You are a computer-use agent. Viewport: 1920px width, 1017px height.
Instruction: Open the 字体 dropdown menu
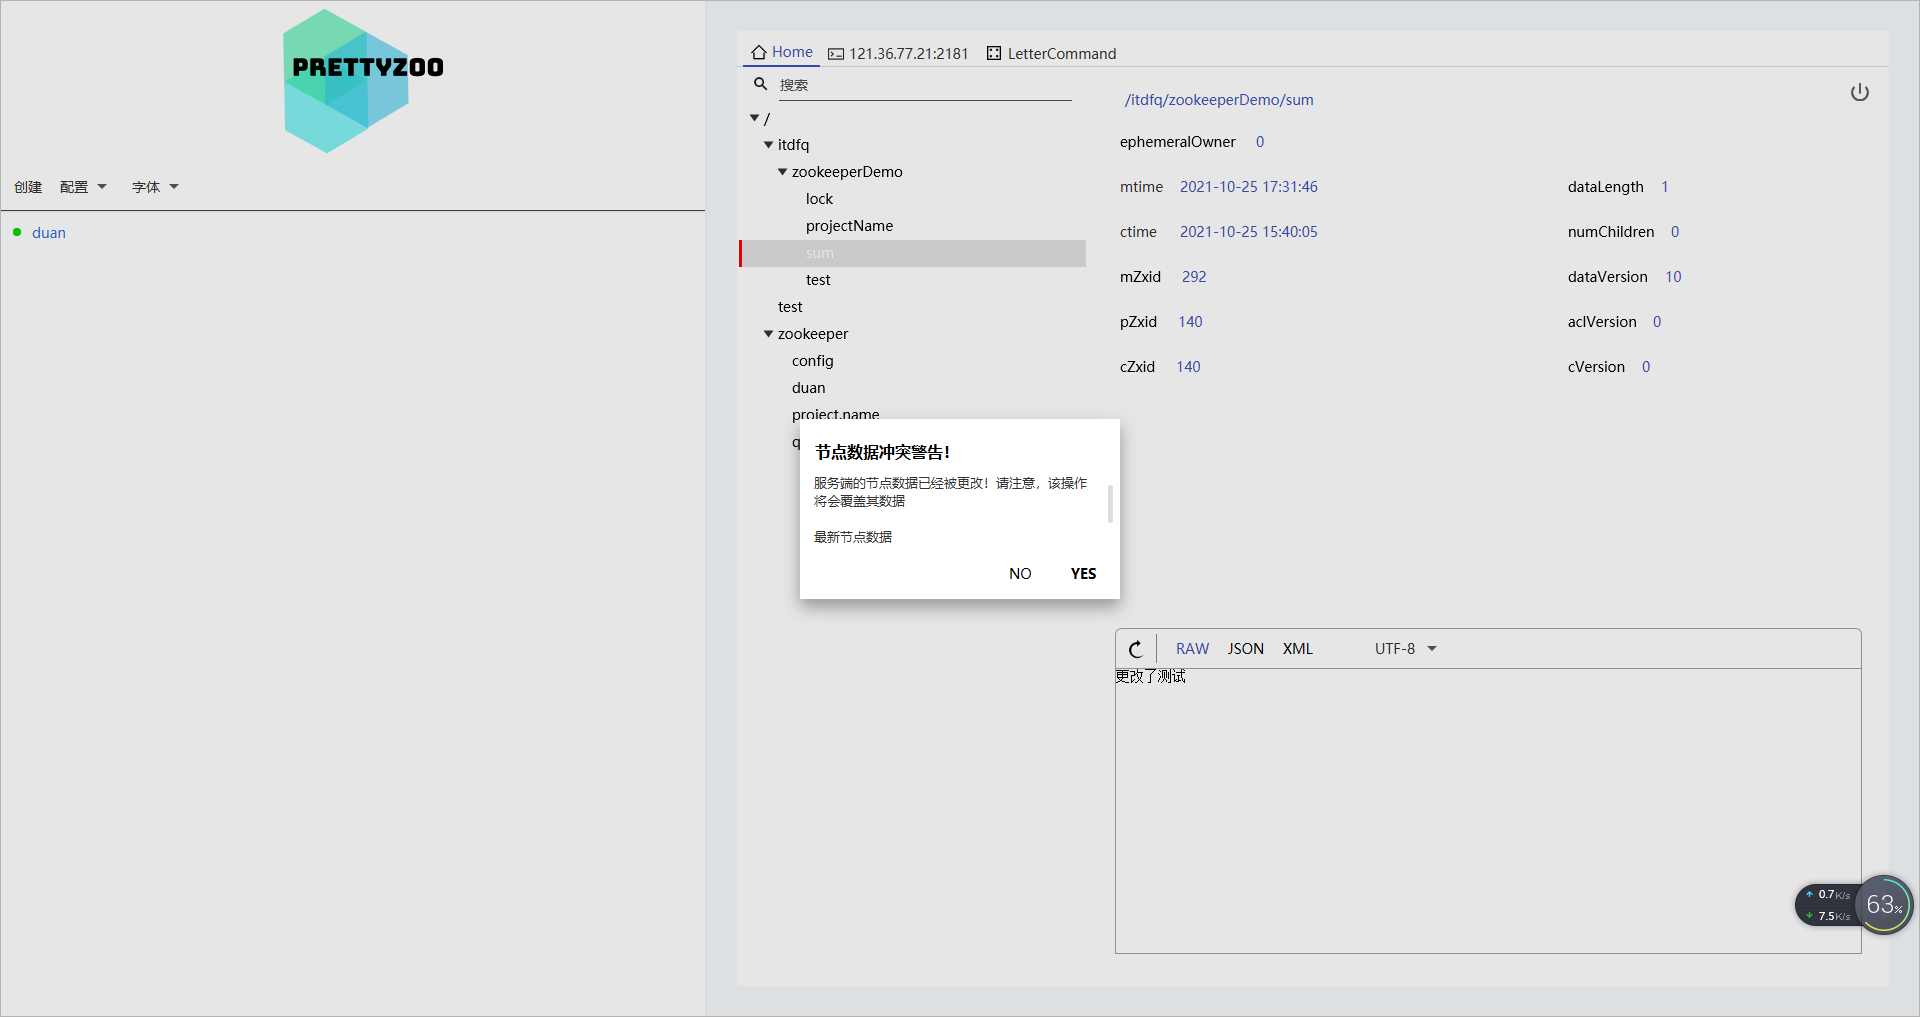pyautogui.click(x=155, y=187)
